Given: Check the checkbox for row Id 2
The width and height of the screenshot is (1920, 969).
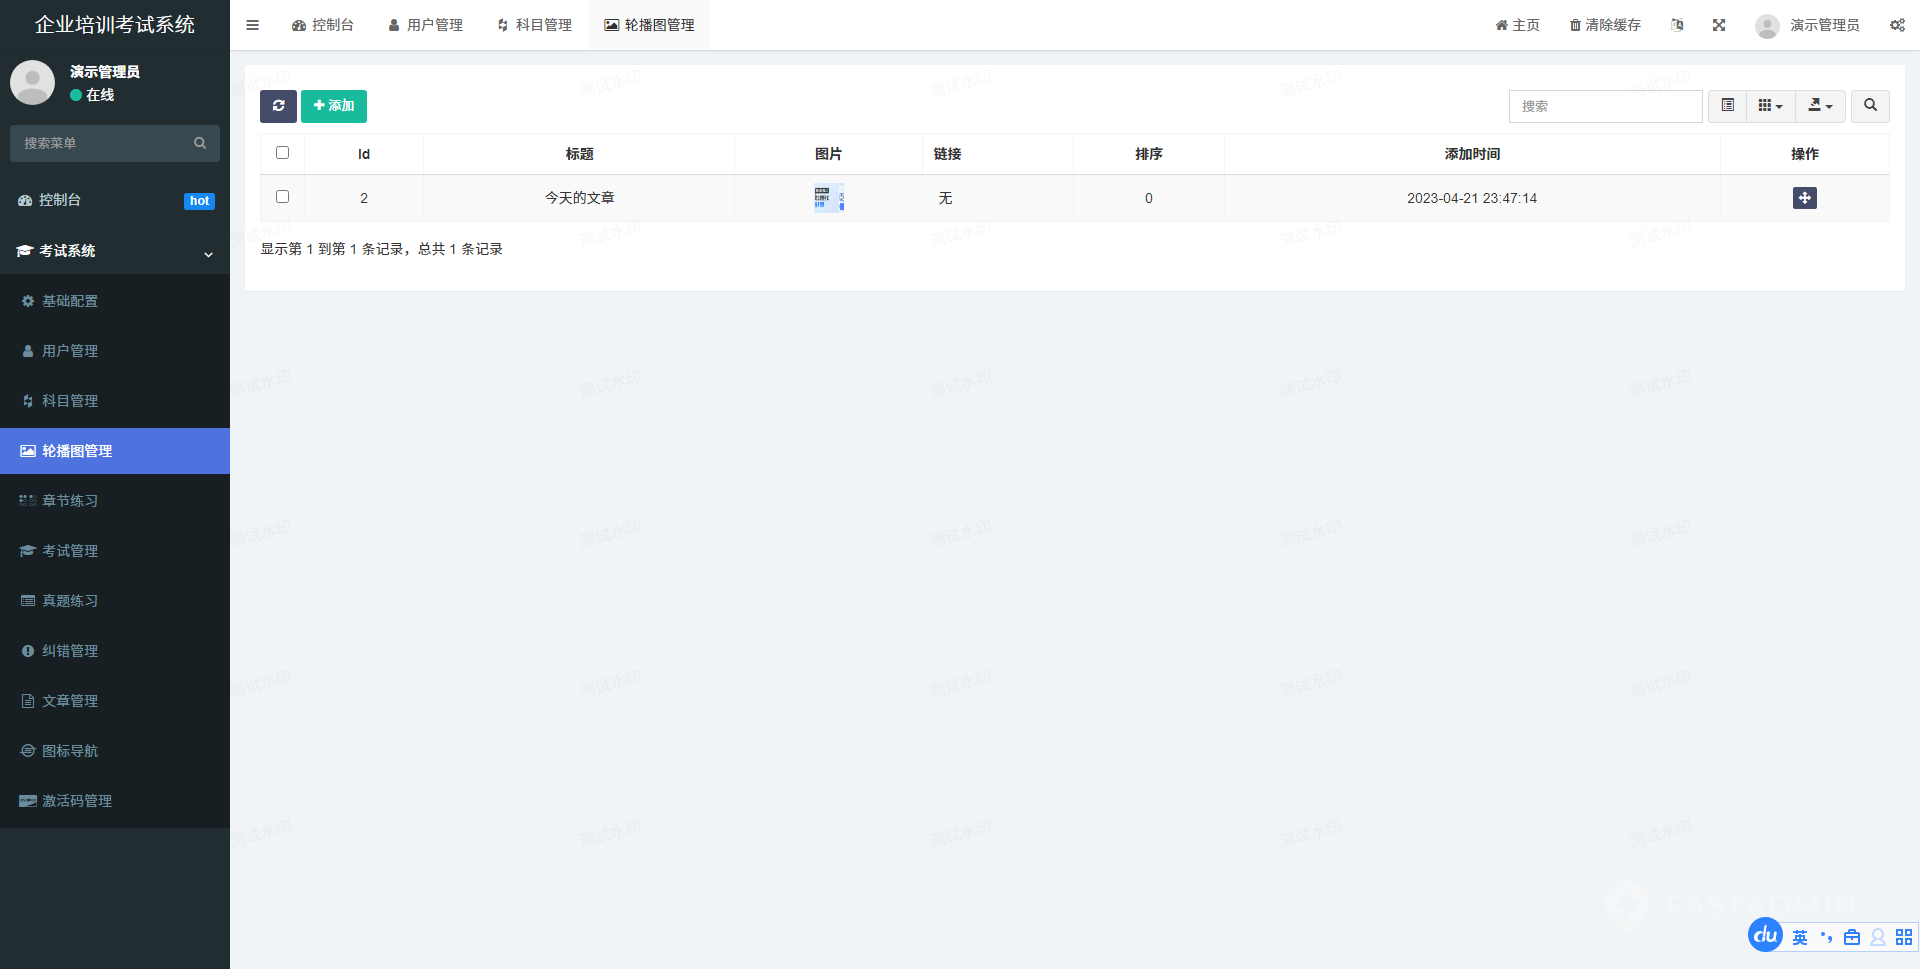Looking at the screenshot, I should (282, 197).
